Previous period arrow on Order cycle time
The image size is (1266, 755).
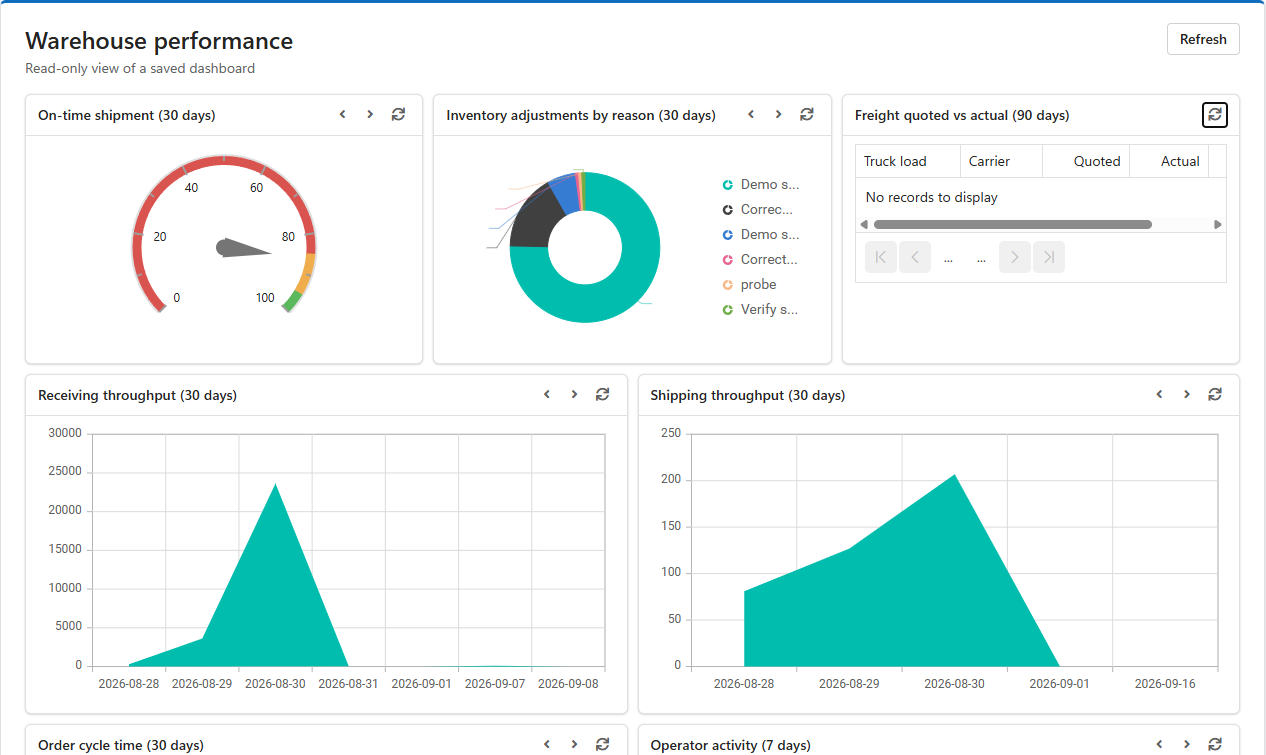(547, 744)
